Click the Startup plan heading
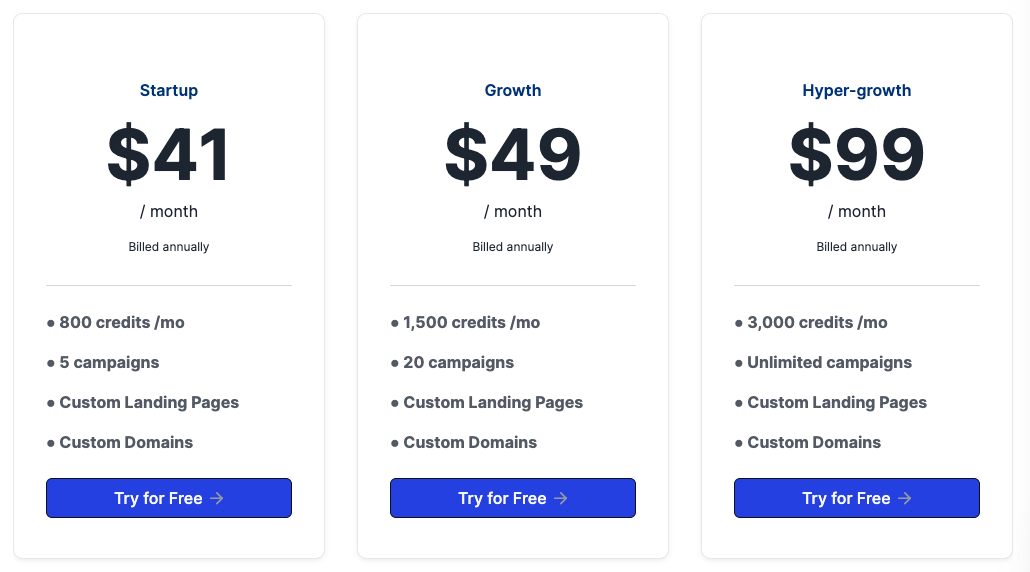 pyautogui.click(x=169, y=90)
